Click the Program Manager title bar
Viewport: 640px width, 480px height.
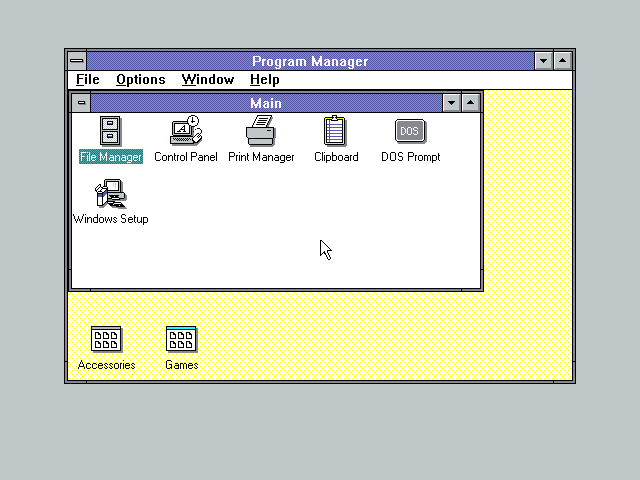(310, 61)
